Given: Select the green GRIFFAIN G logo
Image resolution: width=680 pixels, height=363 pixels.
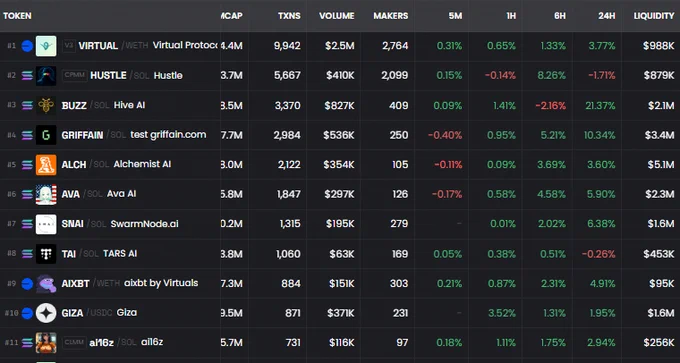Looking at the screenshot, I should [x=46, y=135].
